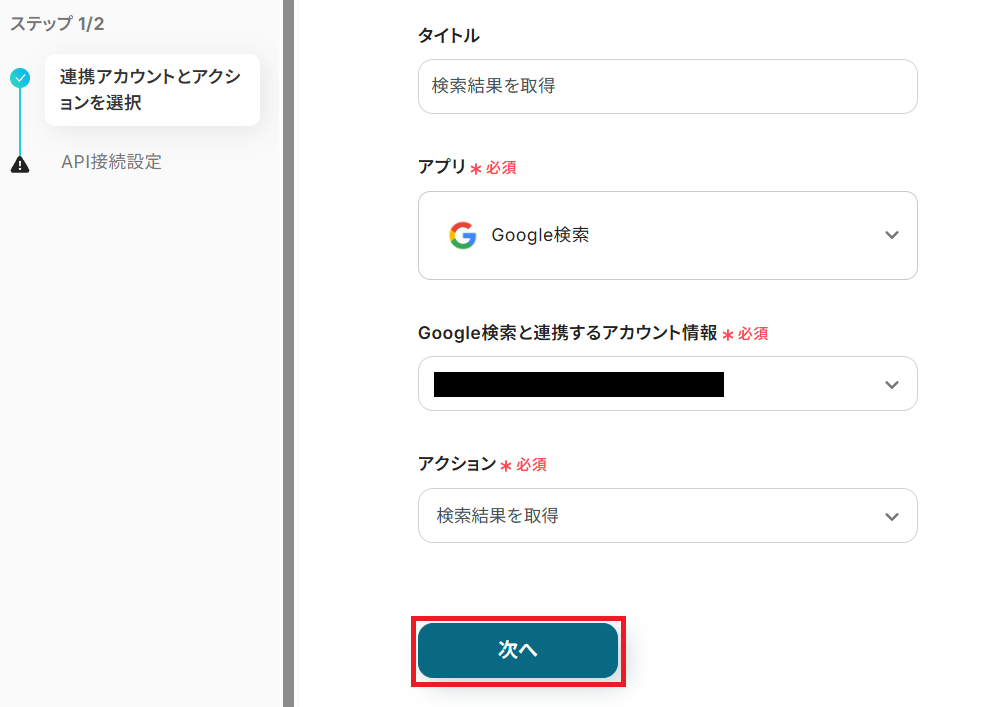Click the アプリ field label
The width and height of the screenshot is (986, 707).
(x=442, y=167)
